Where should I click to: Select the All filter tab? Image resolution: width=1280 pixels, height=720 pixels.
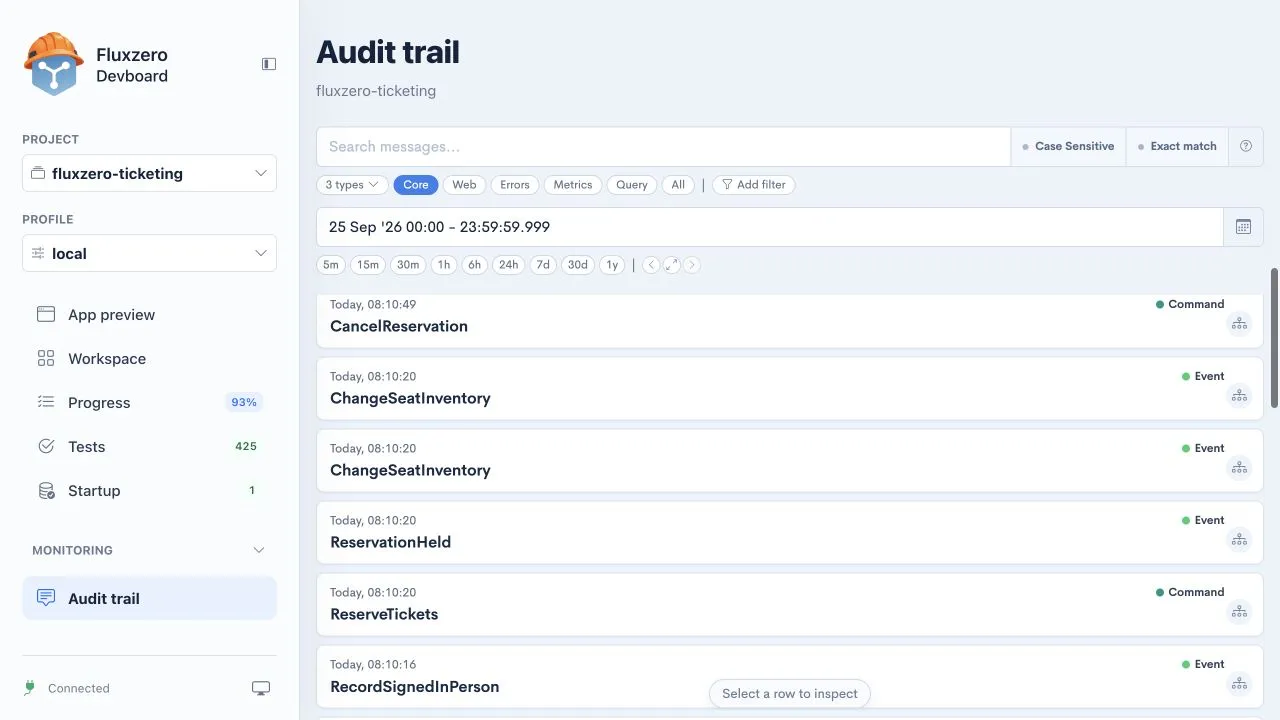pyautogui.click(x=678, y=185)
